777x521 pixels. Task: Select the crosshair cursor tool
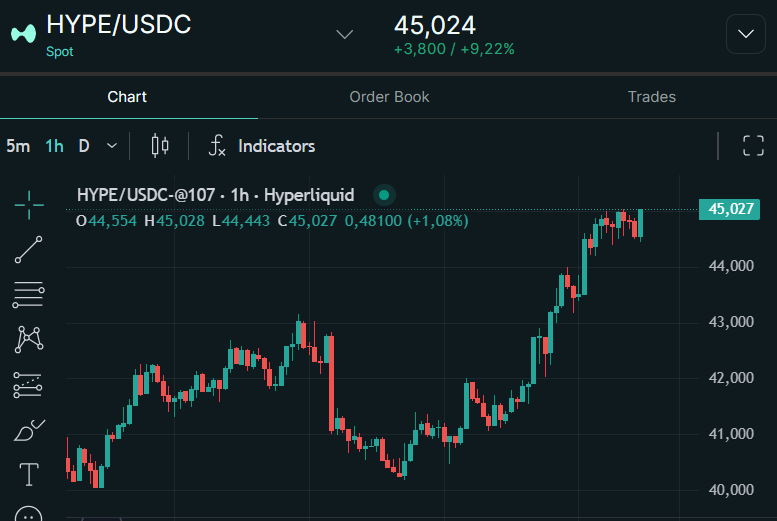(x=29, y=205)
